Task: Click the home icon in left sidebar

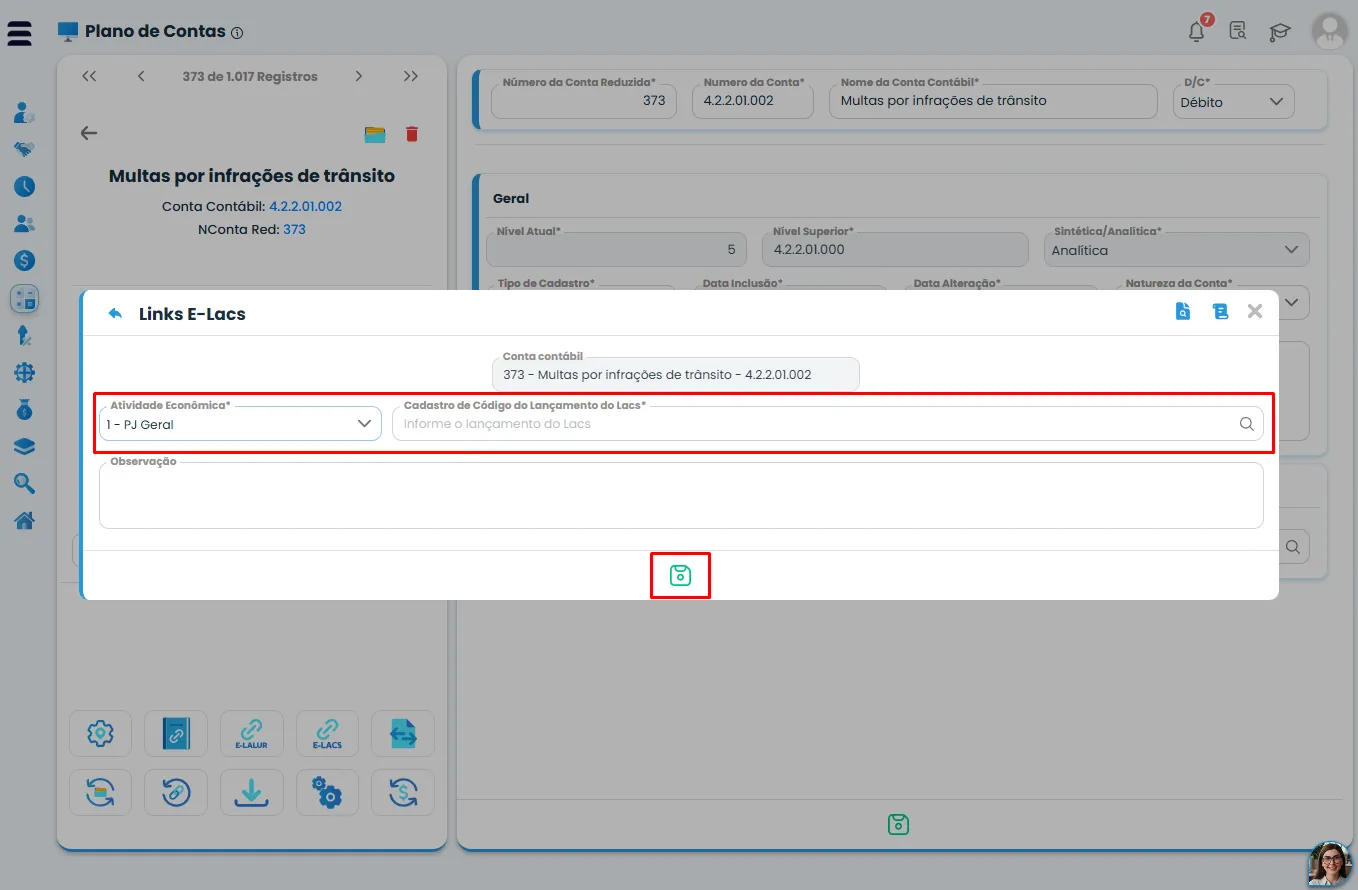Action: click(25, 520)
